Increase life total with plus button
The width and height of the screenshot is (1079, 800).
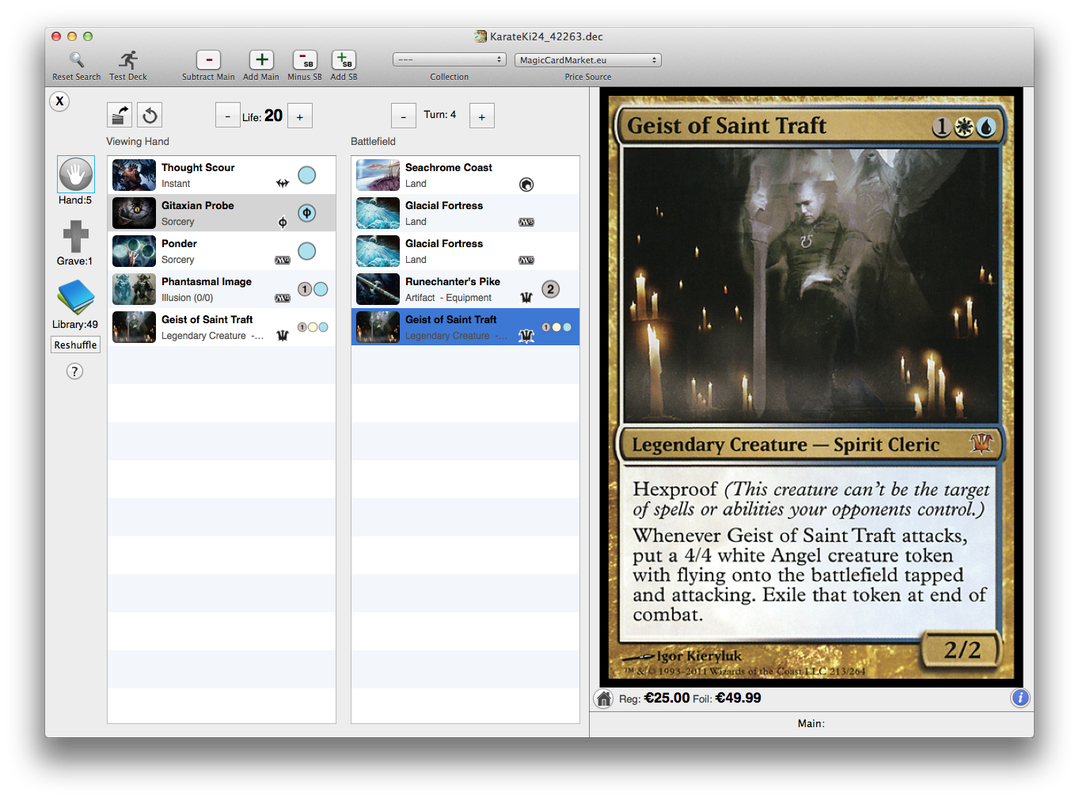pyautogui.click(x=300, y=116)
